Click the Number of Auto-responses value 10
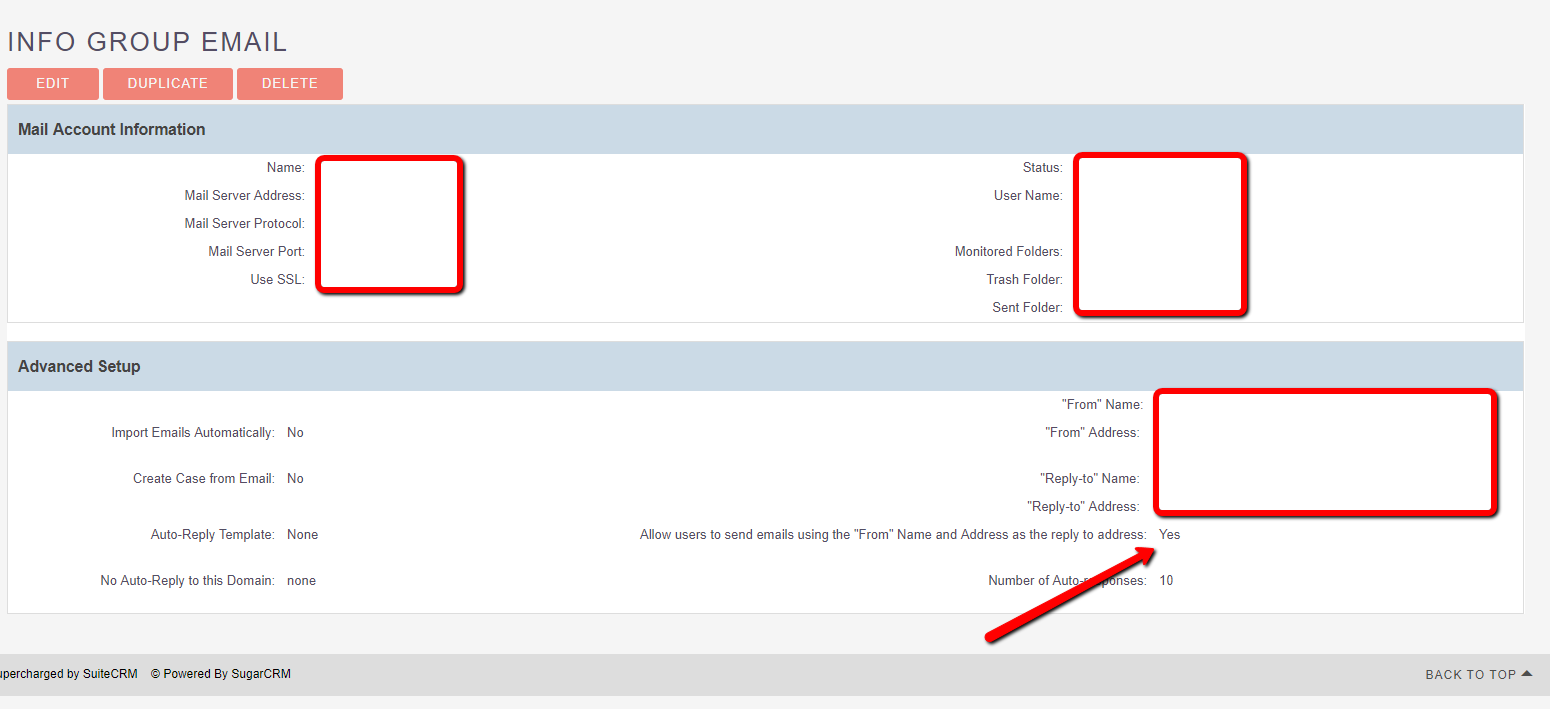 [x=1166, y=581]
